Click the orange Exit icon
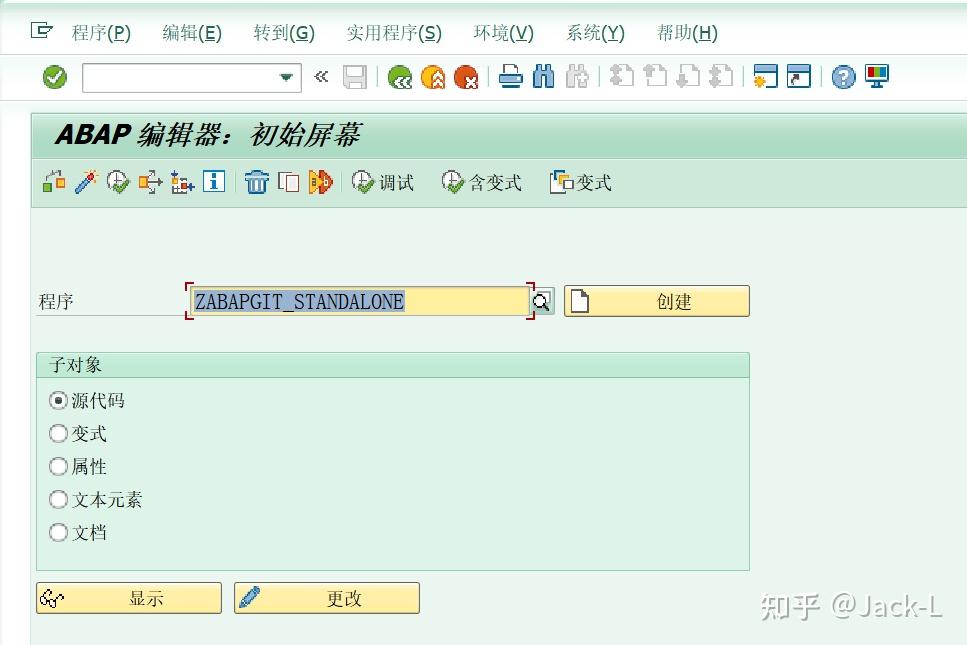 click(x=433, y=77)
